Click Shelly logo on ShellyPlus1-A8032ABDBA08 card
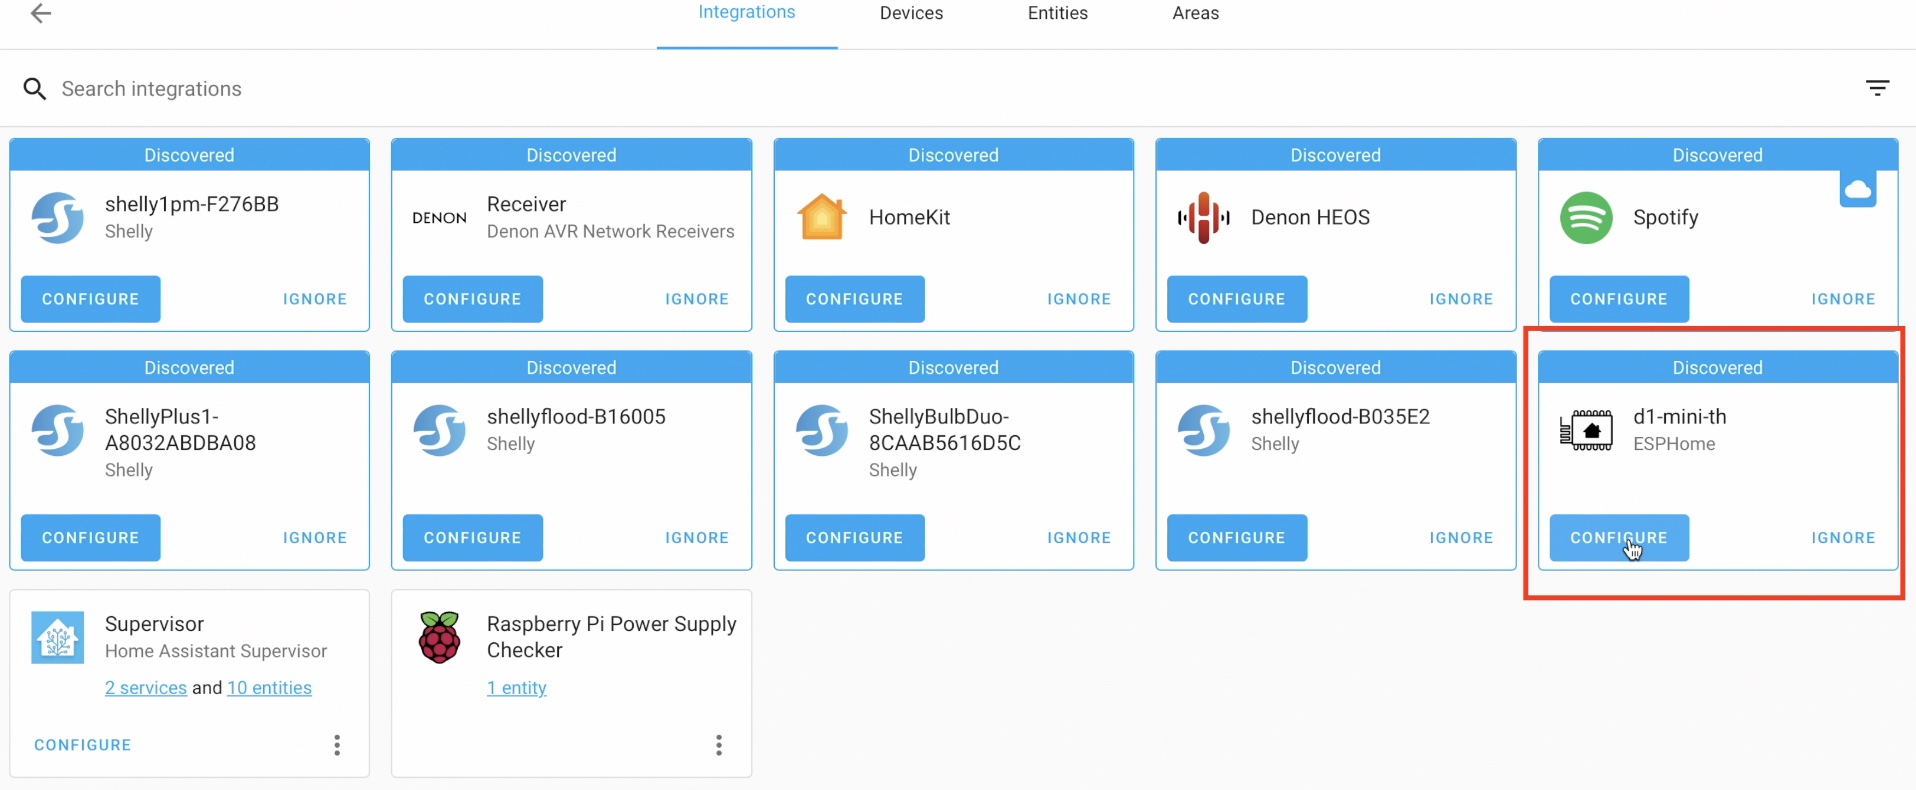This screenshot has width=1916, height=790. pyautogui.click(x=58, y=430)
